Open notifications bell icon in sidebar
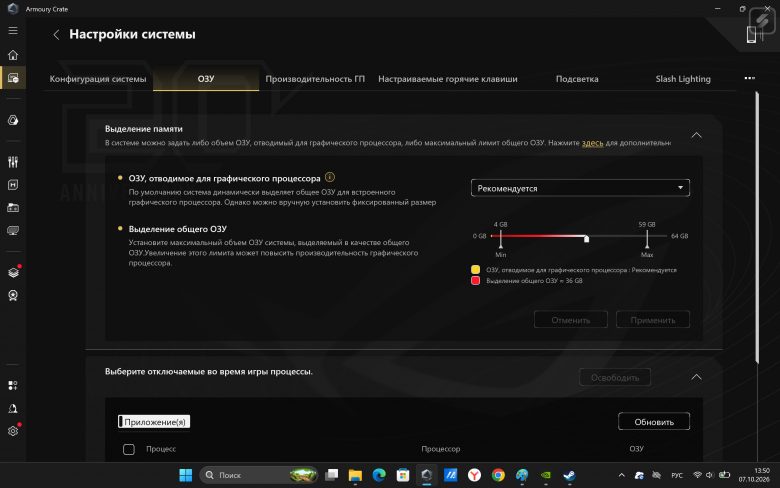 coord(13,408)
